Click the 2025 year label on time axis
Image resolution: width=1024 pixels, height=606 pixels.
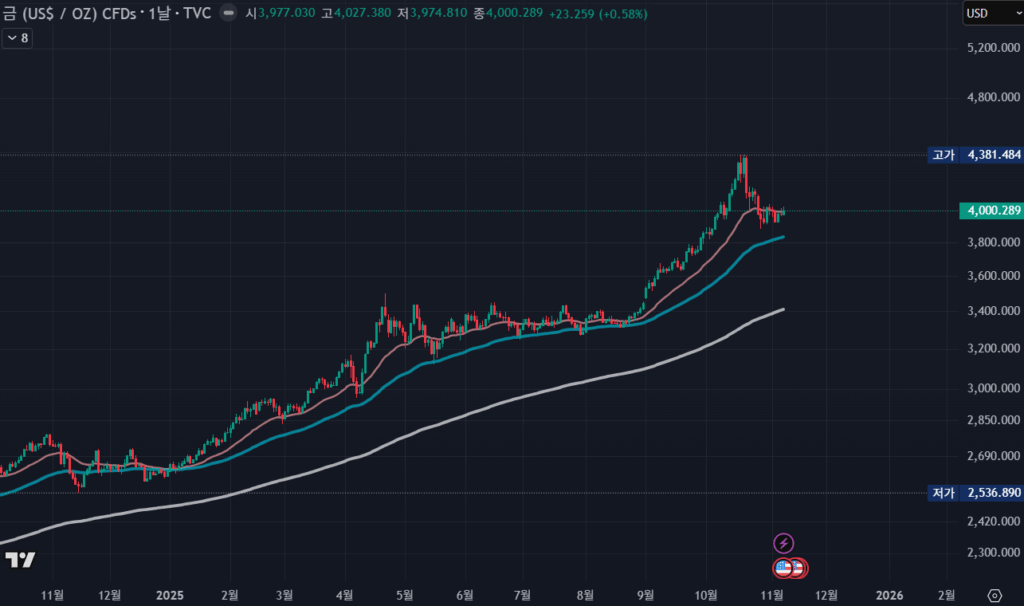pos(170,593)
